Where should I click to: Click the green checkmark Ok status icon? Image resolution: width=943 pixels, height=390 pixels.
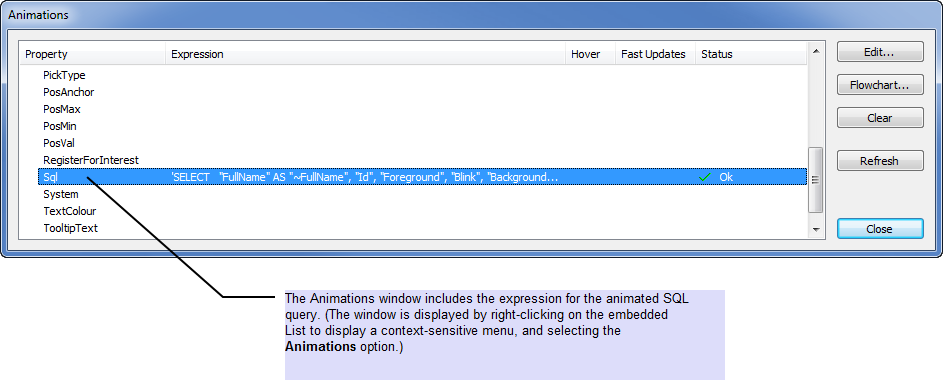point(705,177)
